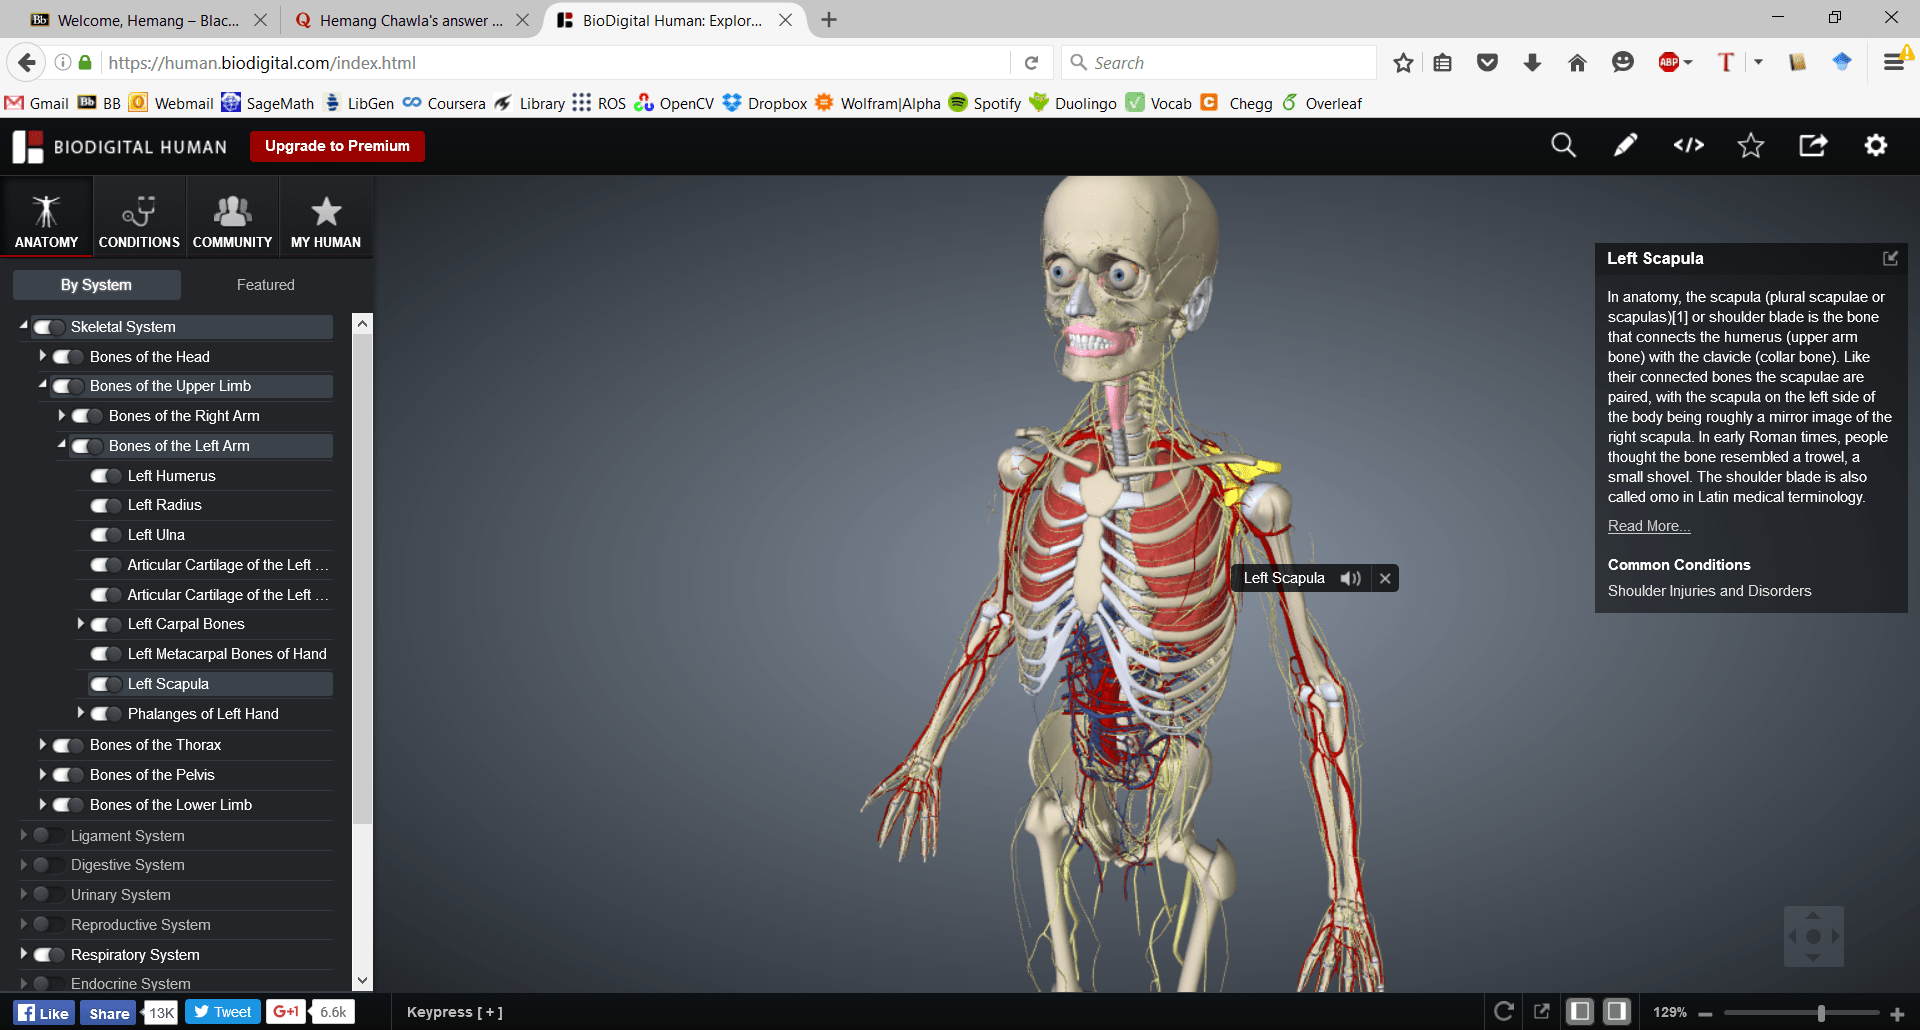Expand the Phalanges of Left Hand
Viewport: 1920px width, 1030px height.
pyautogui.click(x=81, y=713)
